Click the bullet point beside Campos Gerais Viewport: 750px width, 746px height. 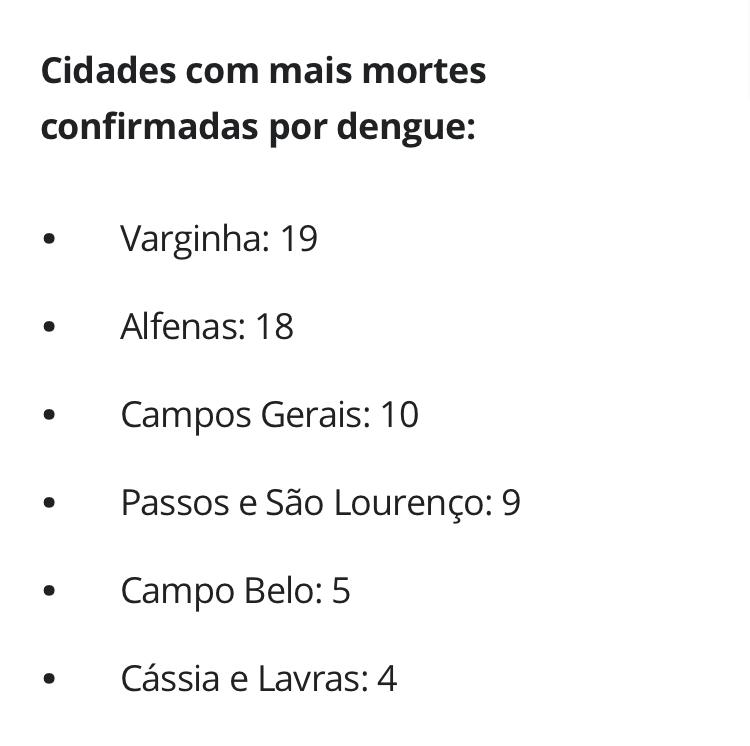pos(49,414)
